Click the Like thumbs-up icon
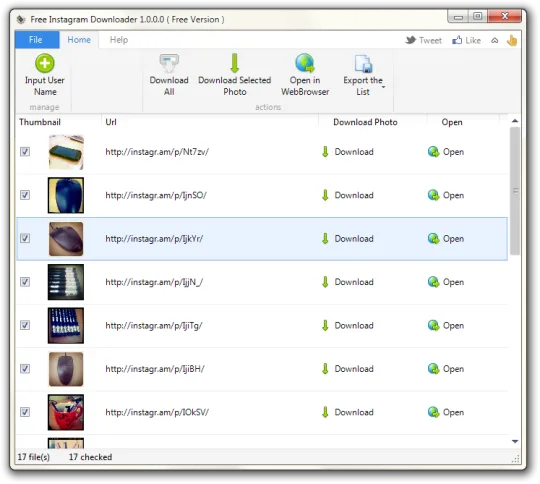 click(457, 40)
